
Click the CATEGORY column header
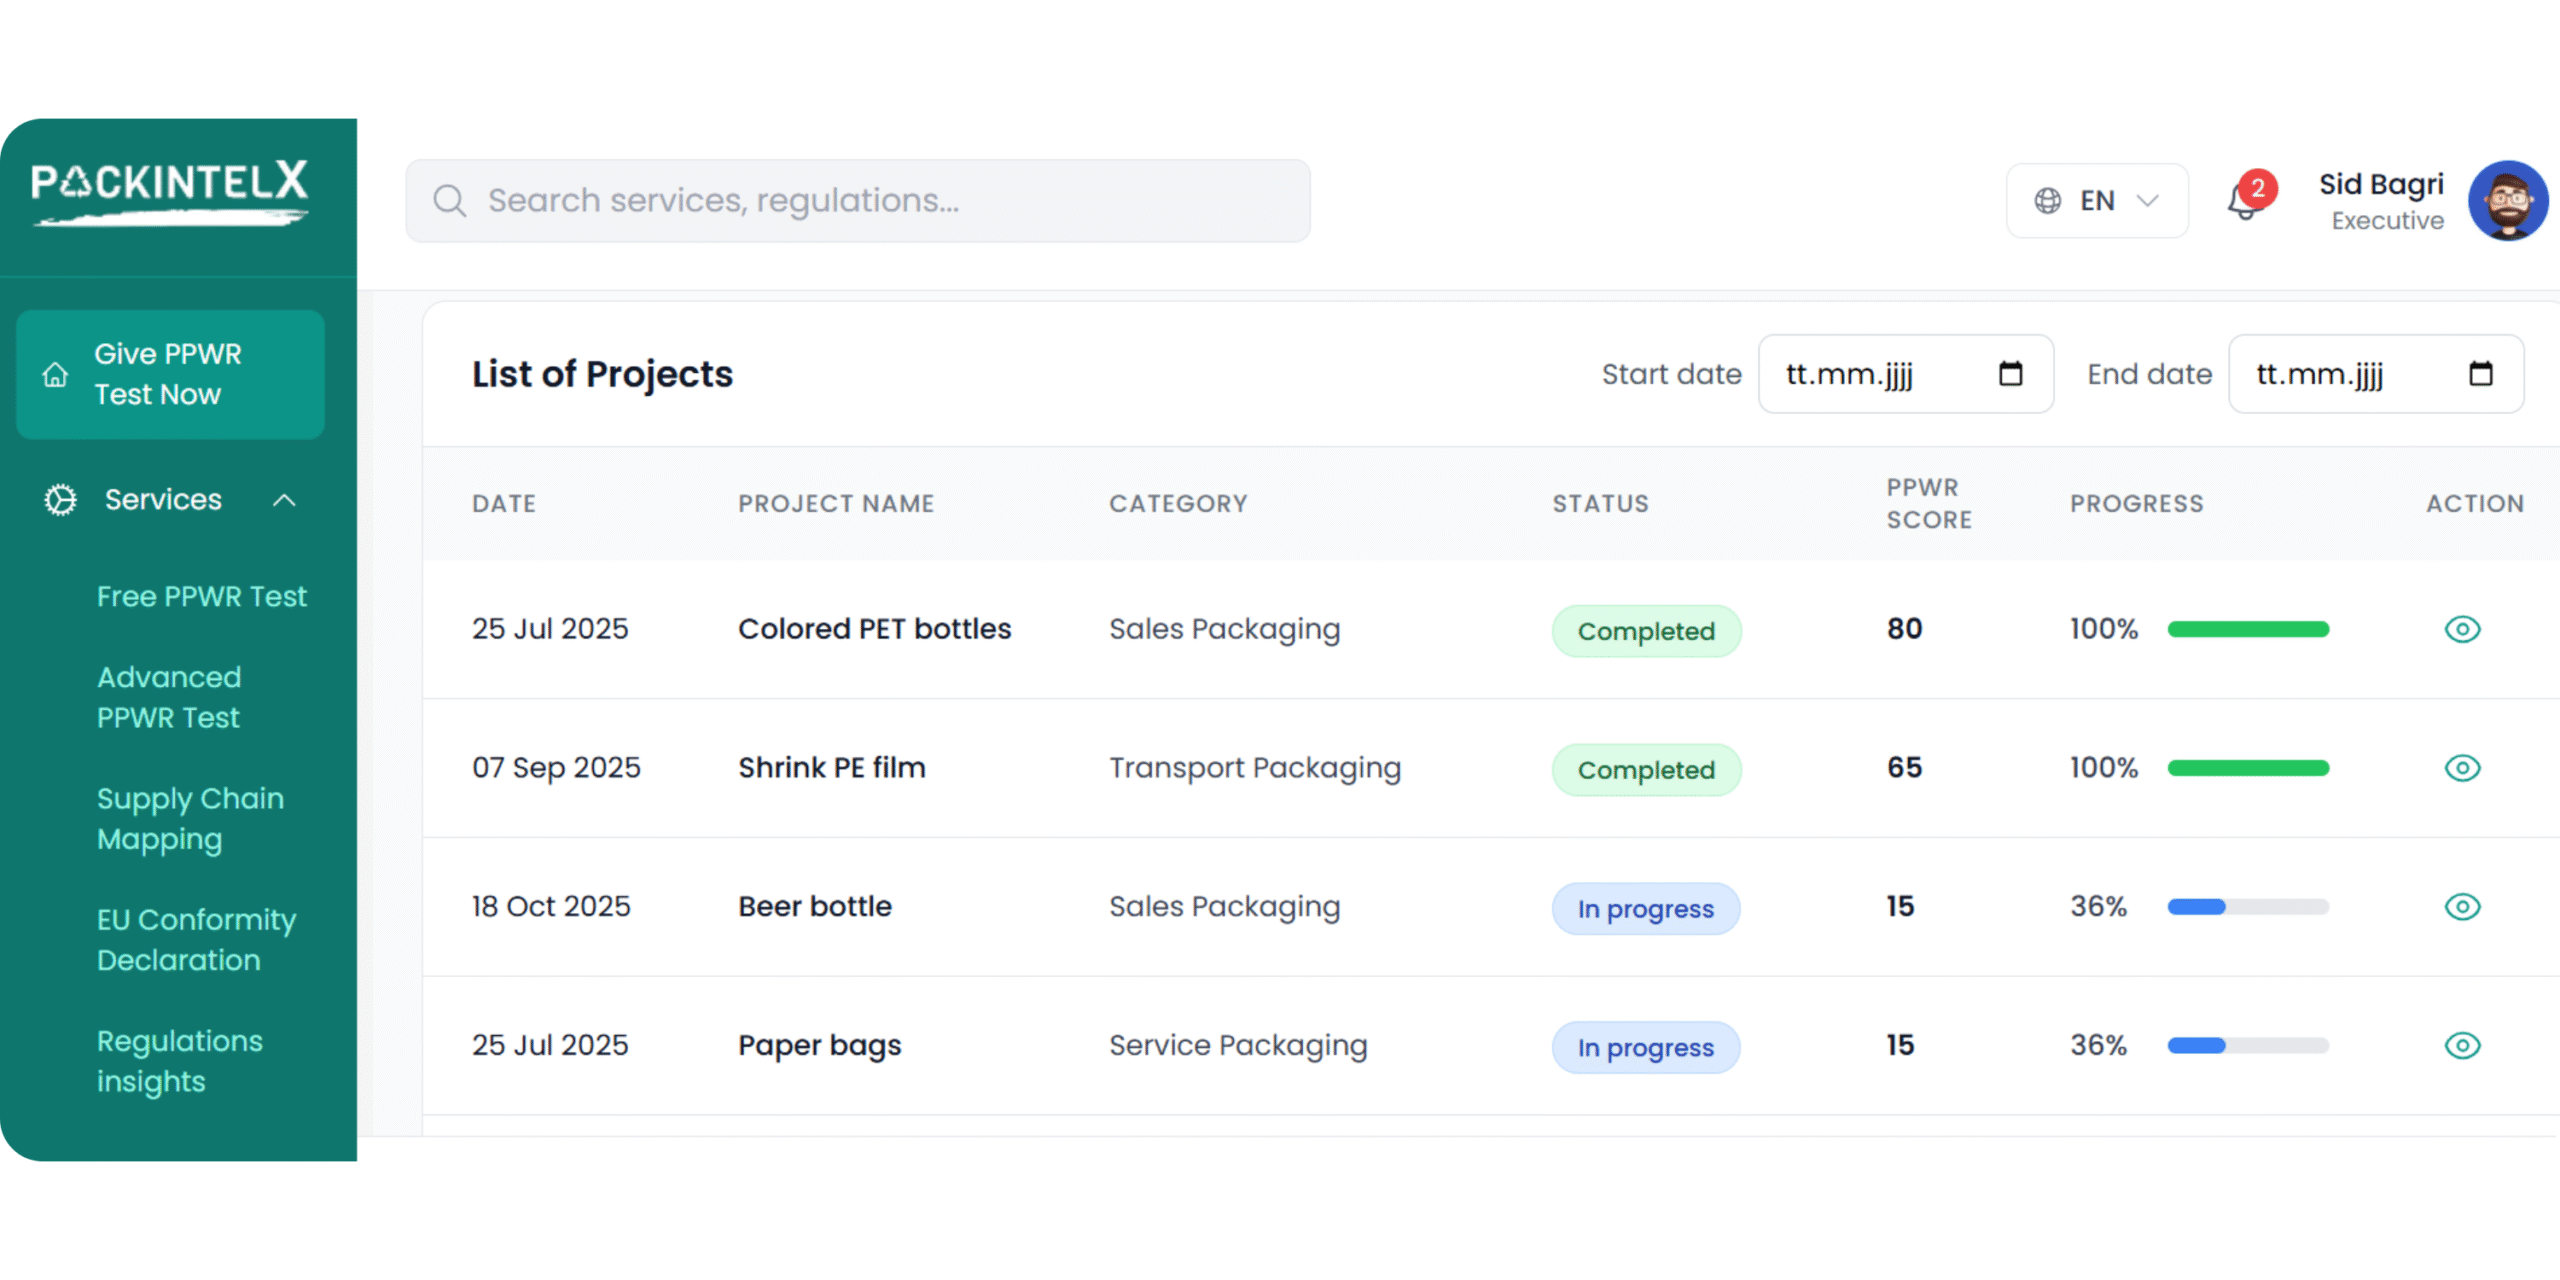pyautogui.click(x=1178, y=503)
